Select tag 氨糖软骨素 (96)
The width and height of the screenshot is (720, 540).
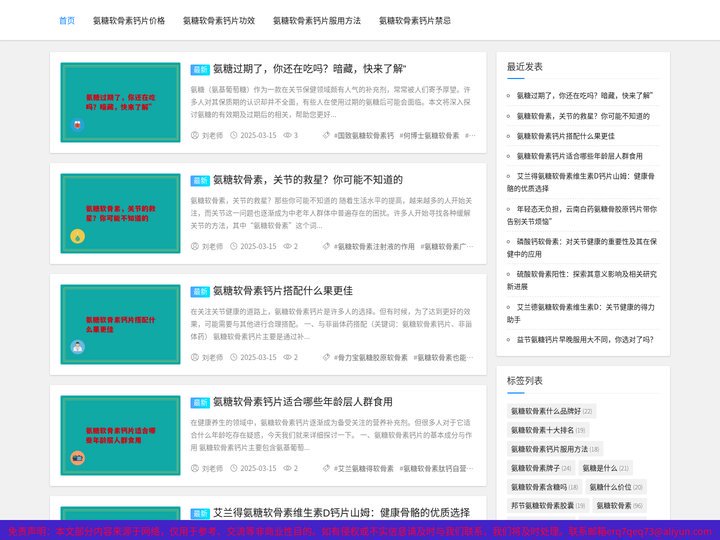click(x=619, y=506)
